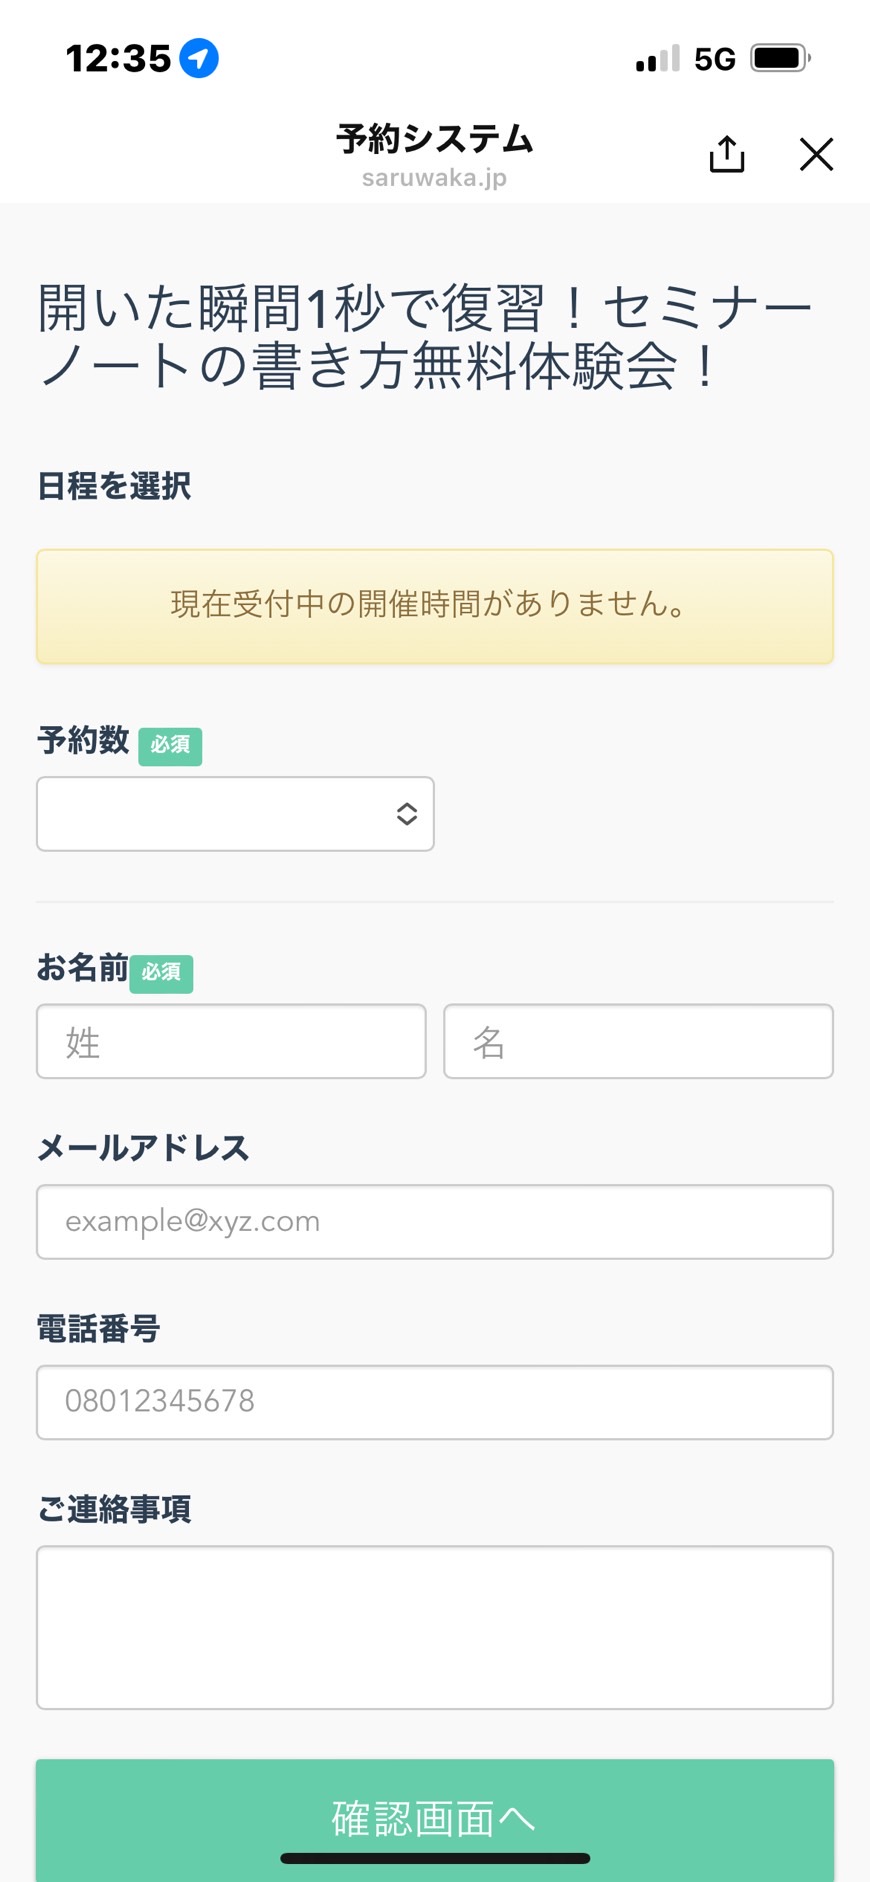The width and height of the screenshot is (870, 1882).
Task: Tap the 必須 badge beside お名前
Action: 161,973
